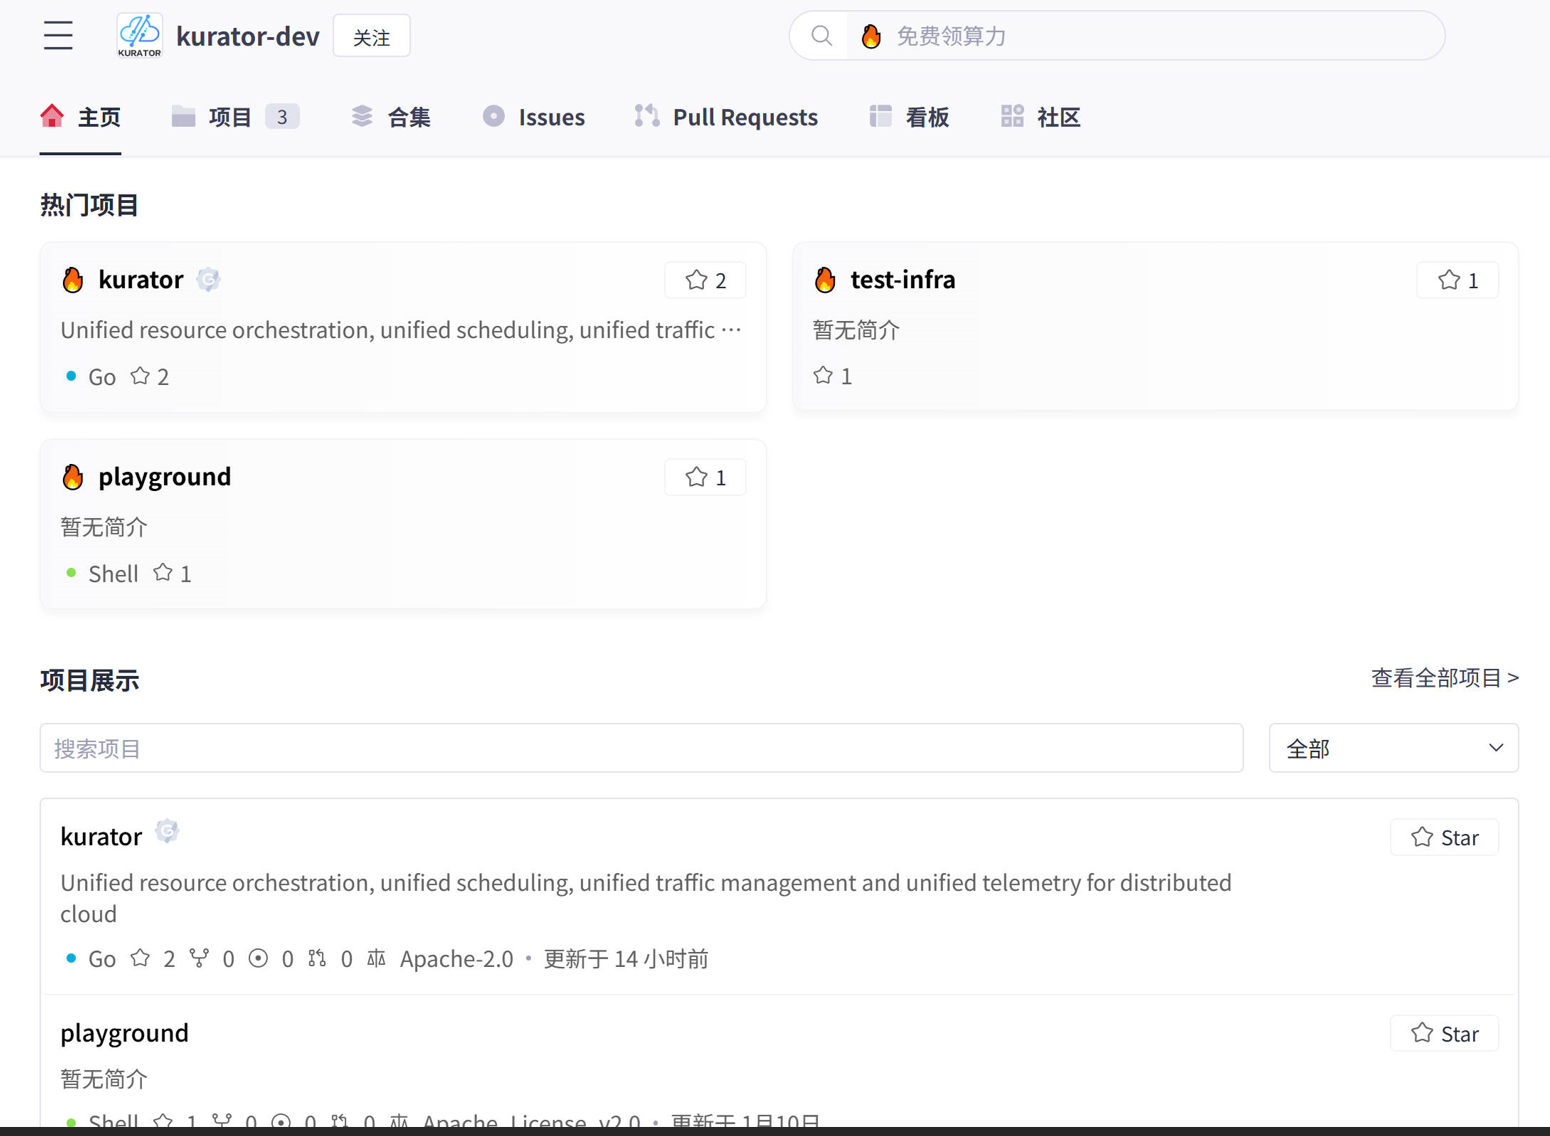The width and height of the screenshot is (1550, 1136).
Task: Click the issues count icon in kurator row
Action: click(x=259, y=958)
